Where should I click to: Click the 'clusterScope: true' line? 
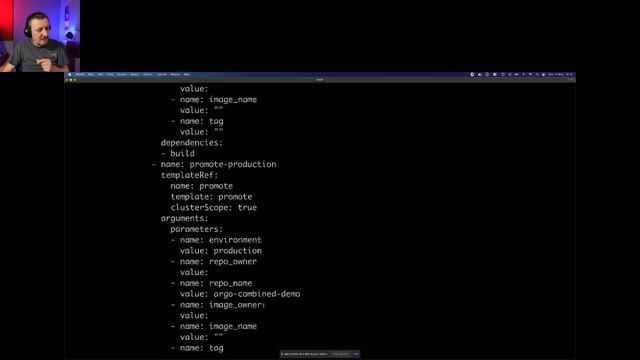[213, 207]
